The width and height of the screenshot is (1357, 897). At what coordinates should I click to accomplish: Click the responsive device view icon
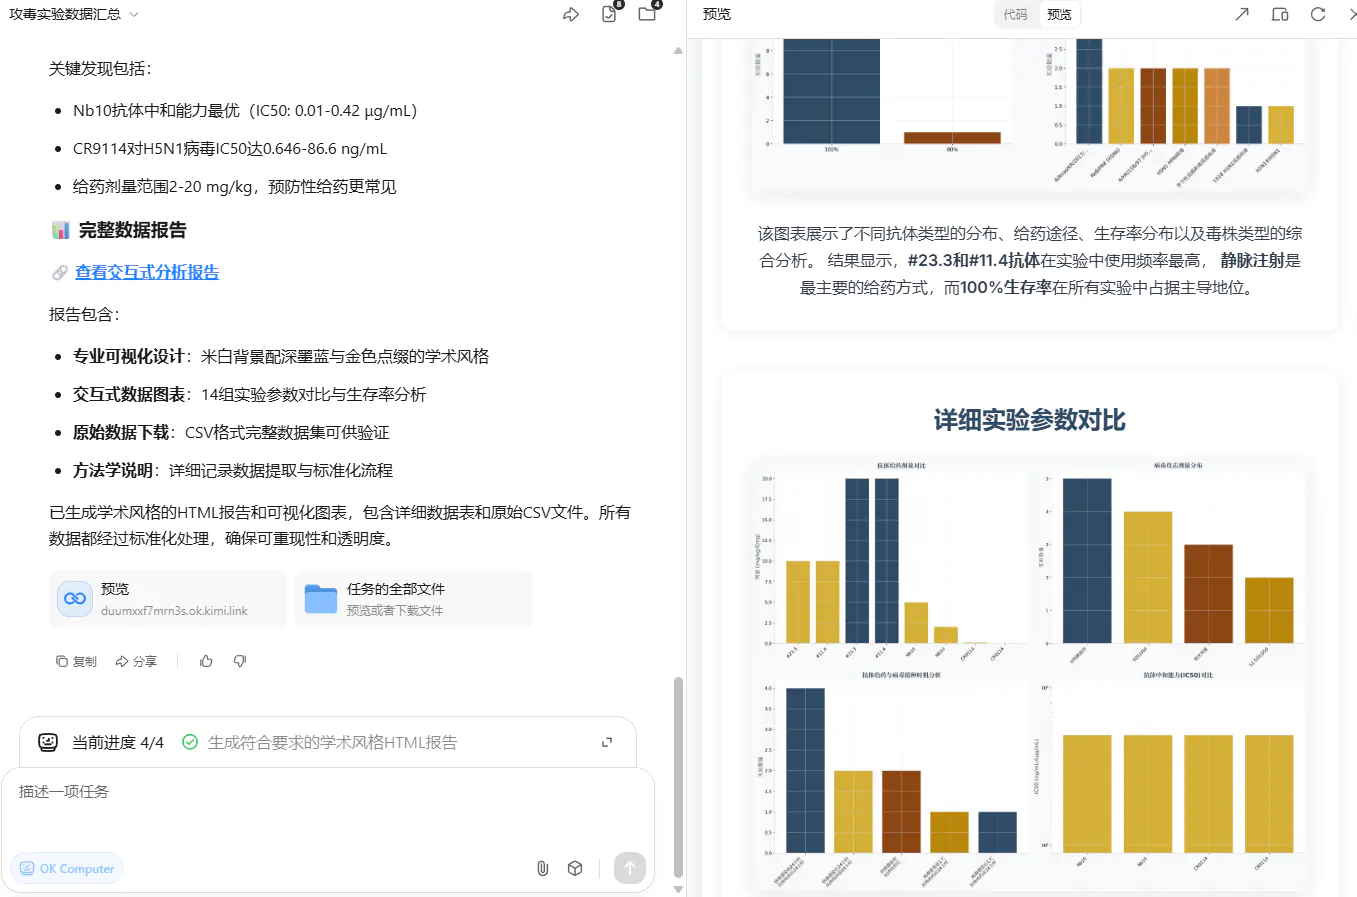pyautogui.click(x=1279, y=14)
